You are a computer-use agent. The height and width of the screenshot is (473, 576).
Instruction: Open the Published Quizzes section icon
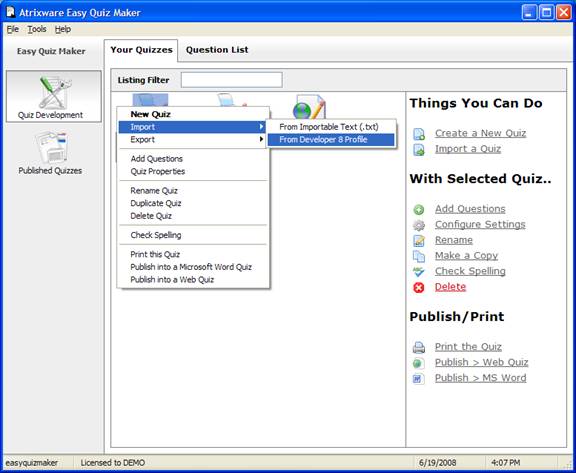point(51,147)
